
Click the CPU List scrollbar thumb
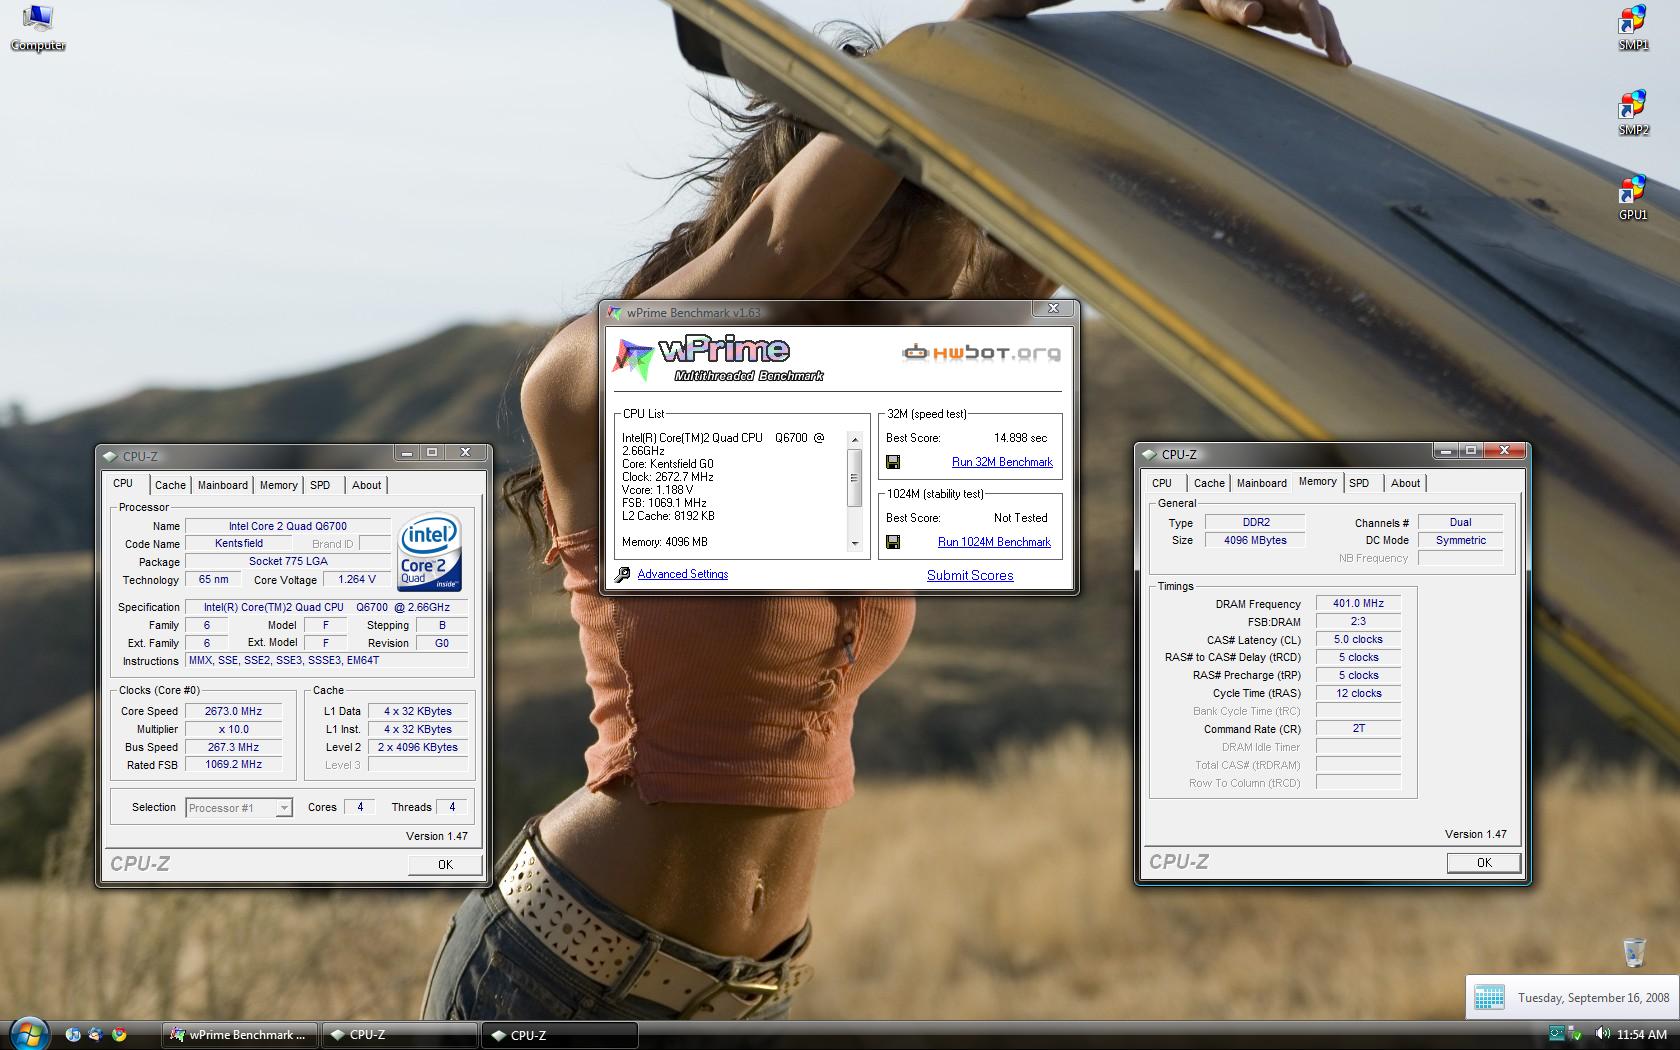[854, 478]
